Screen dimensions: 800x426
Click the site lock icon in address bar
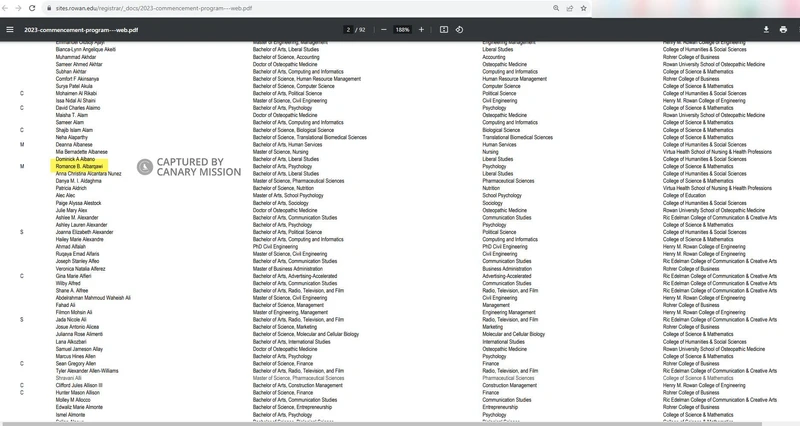(48, 8)
